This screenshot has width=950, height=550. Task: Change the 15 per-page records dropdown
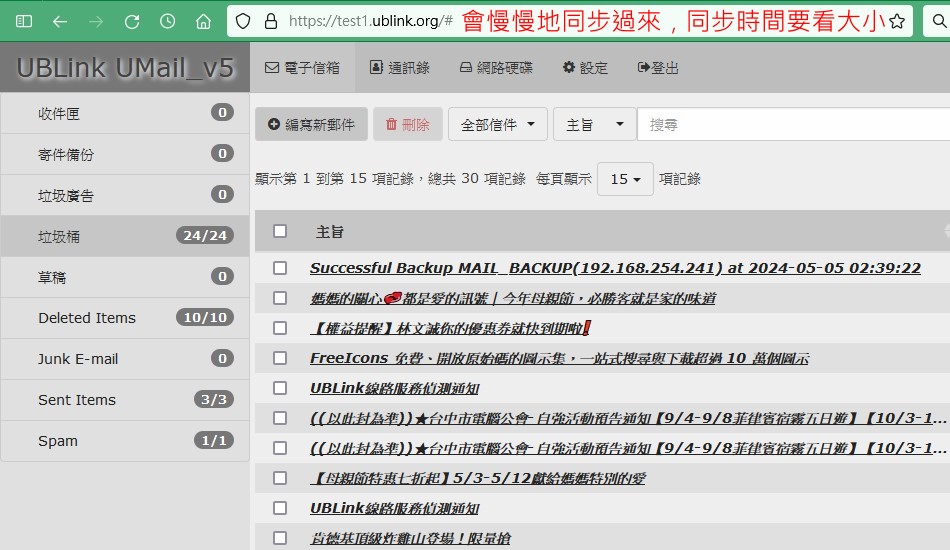625,179
